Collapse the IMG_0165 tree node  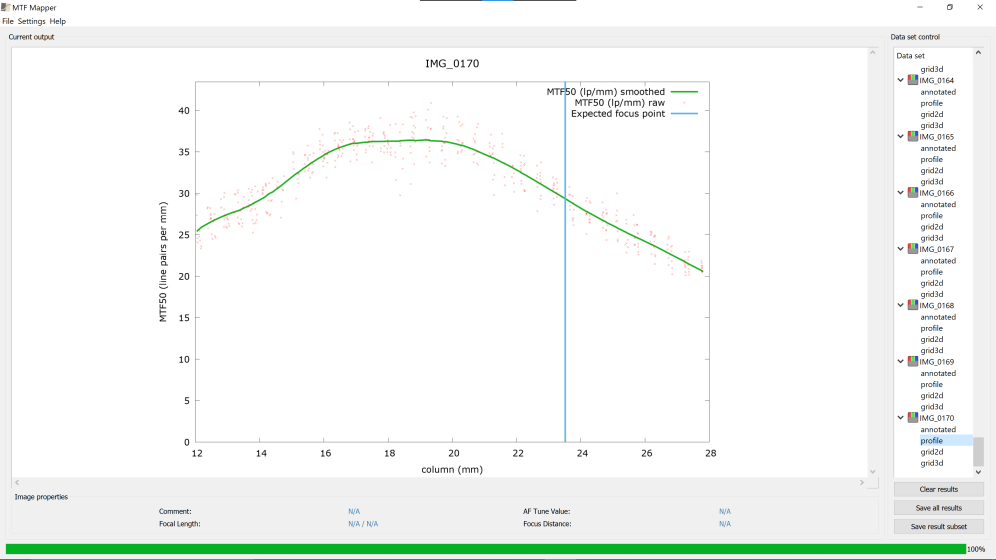click(901, 137)
